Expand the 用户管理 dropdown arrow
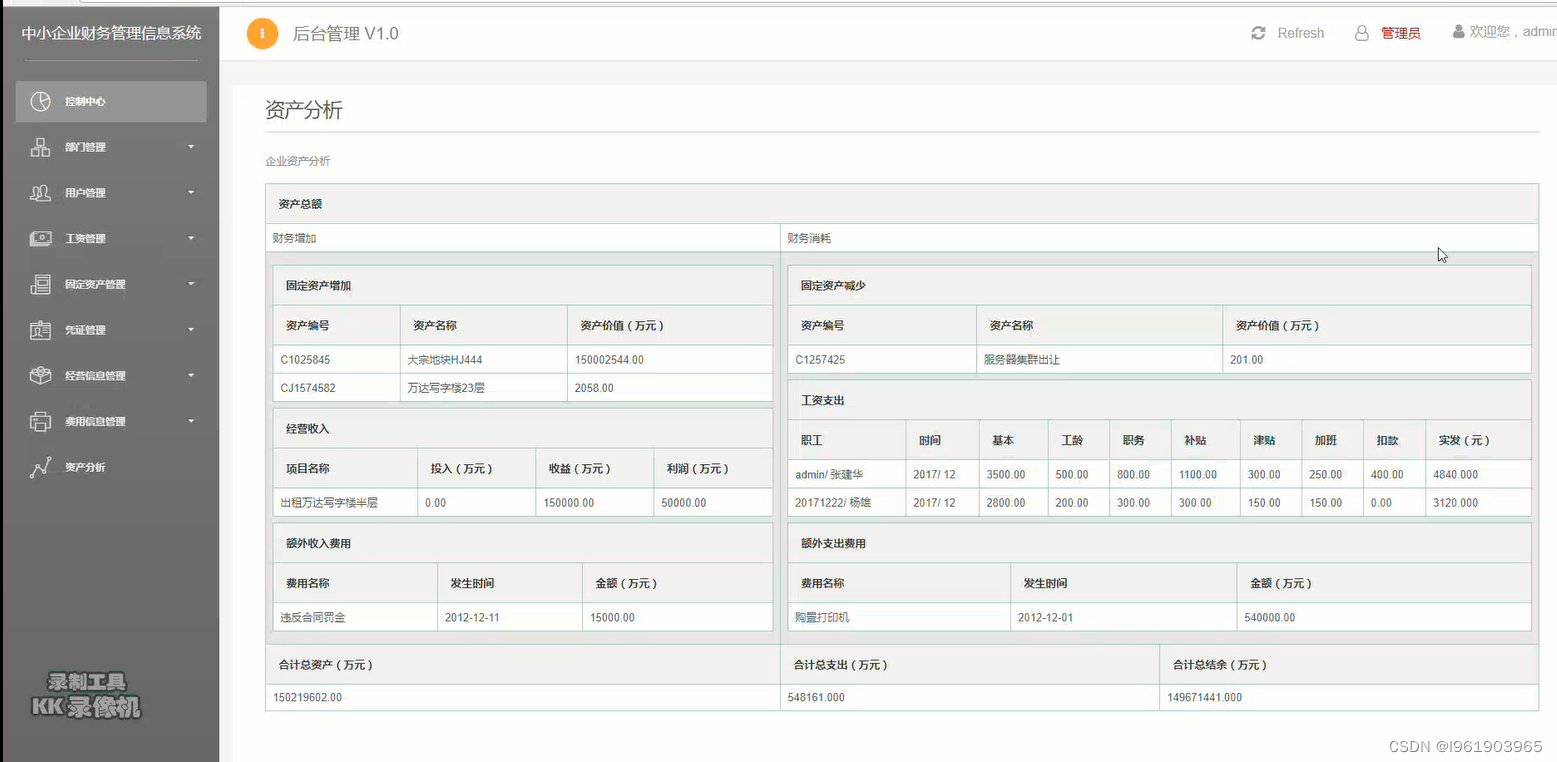This screenshot has height=762, width=1557. point(191,193)
